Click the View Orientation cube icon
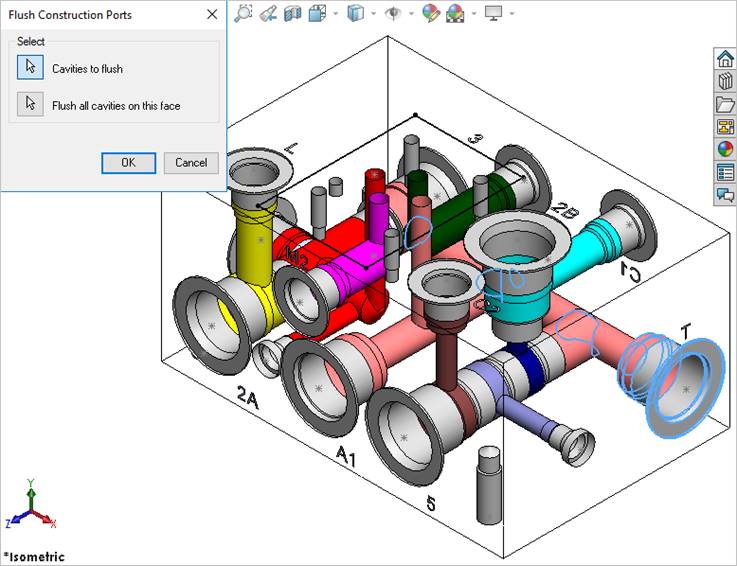Screen dimensions: 737x566 tap(317, 13)
